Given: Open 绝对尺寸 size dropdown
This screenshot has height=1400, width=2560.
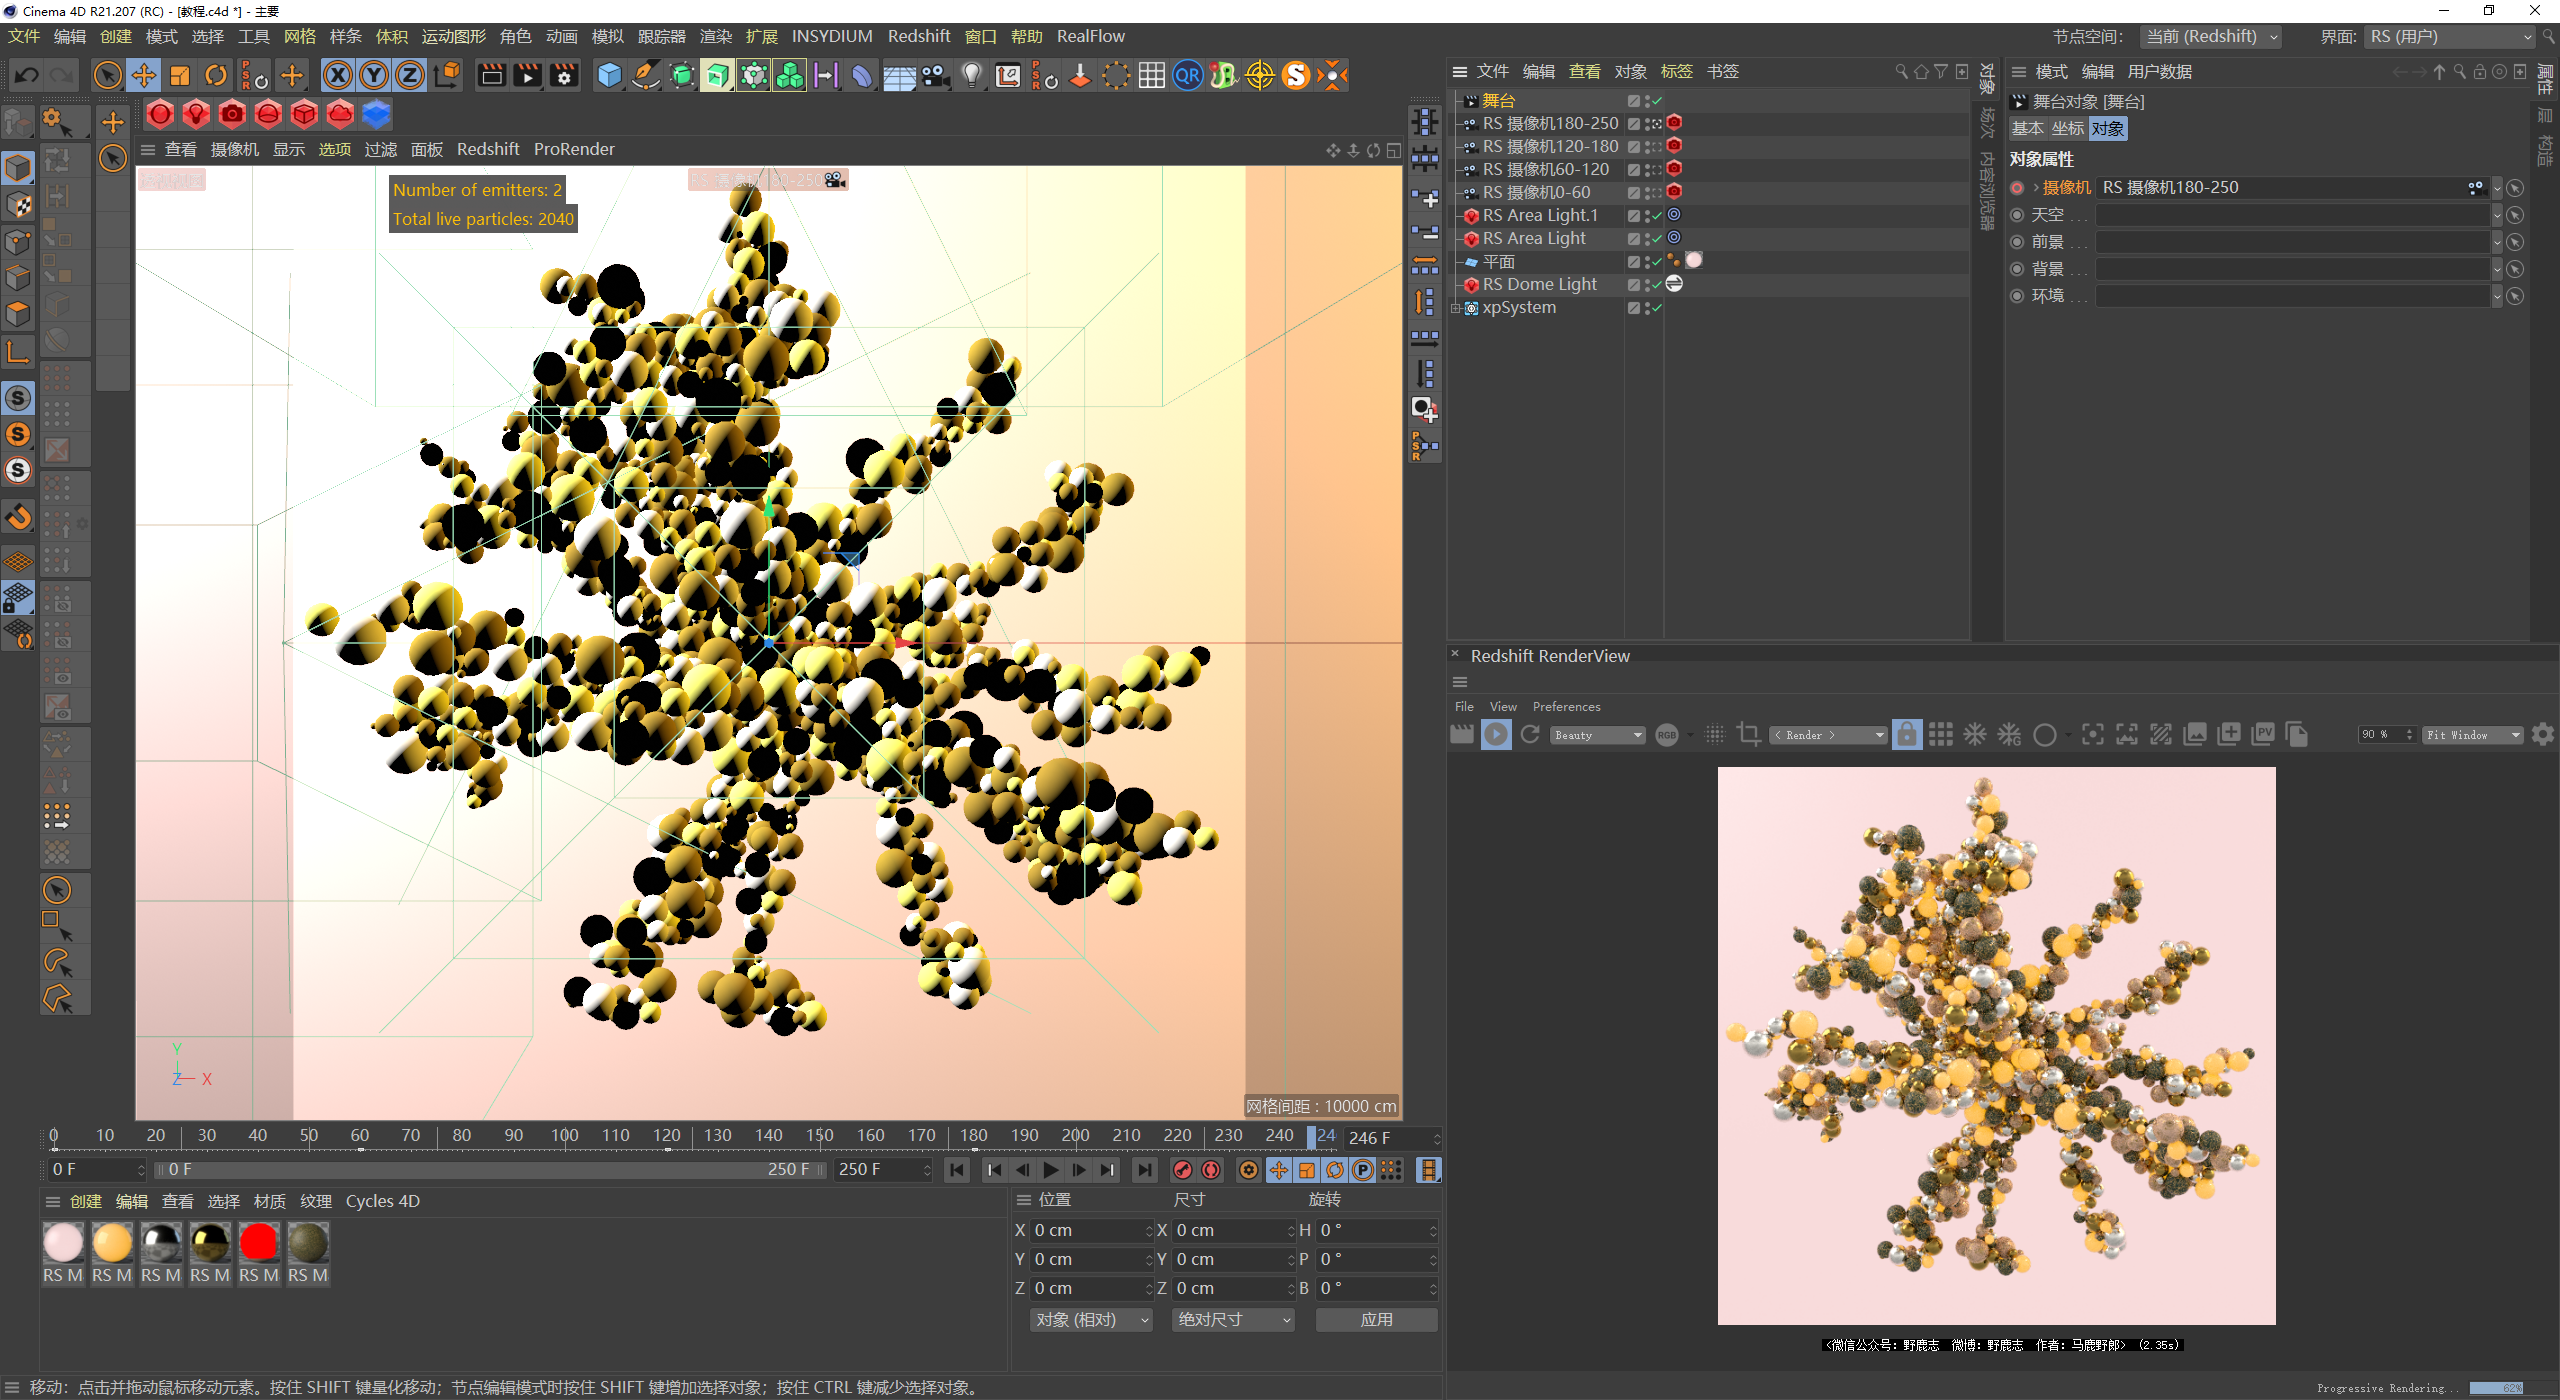Looking at the screenshot, I should click(x=1233, y=1320).
